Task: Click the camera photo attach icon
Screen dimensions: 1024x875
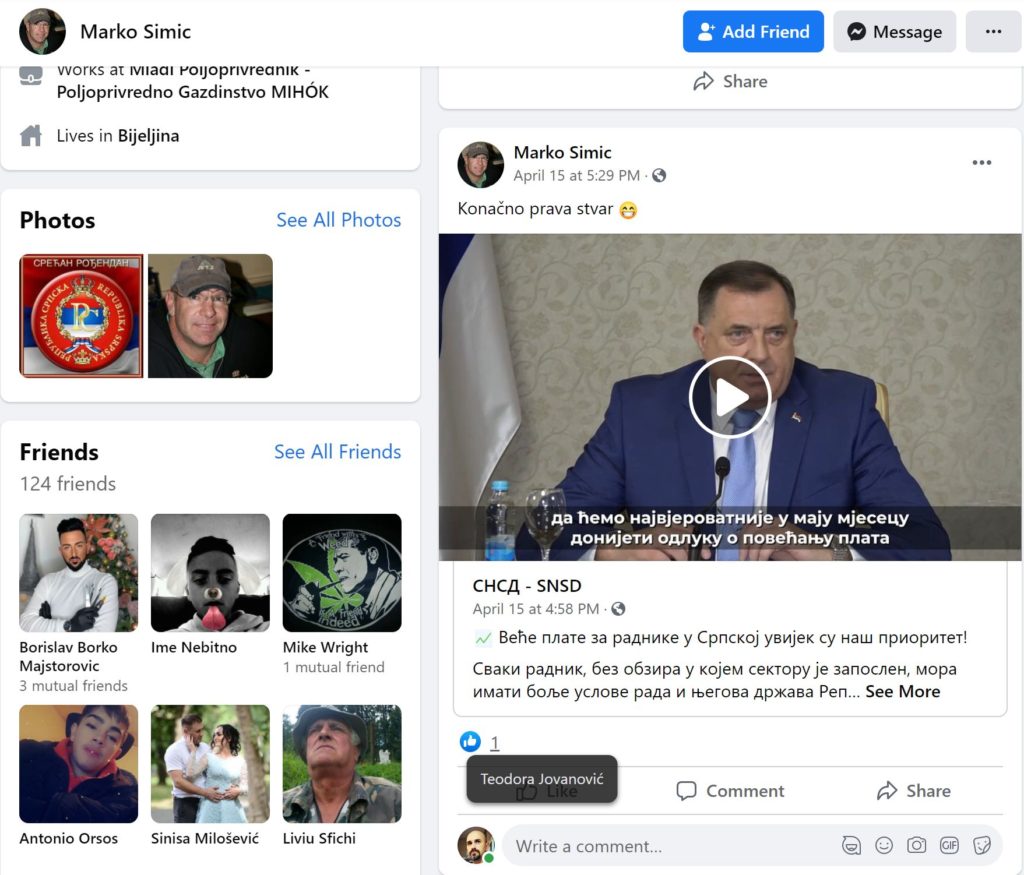Action: (916, 845)
